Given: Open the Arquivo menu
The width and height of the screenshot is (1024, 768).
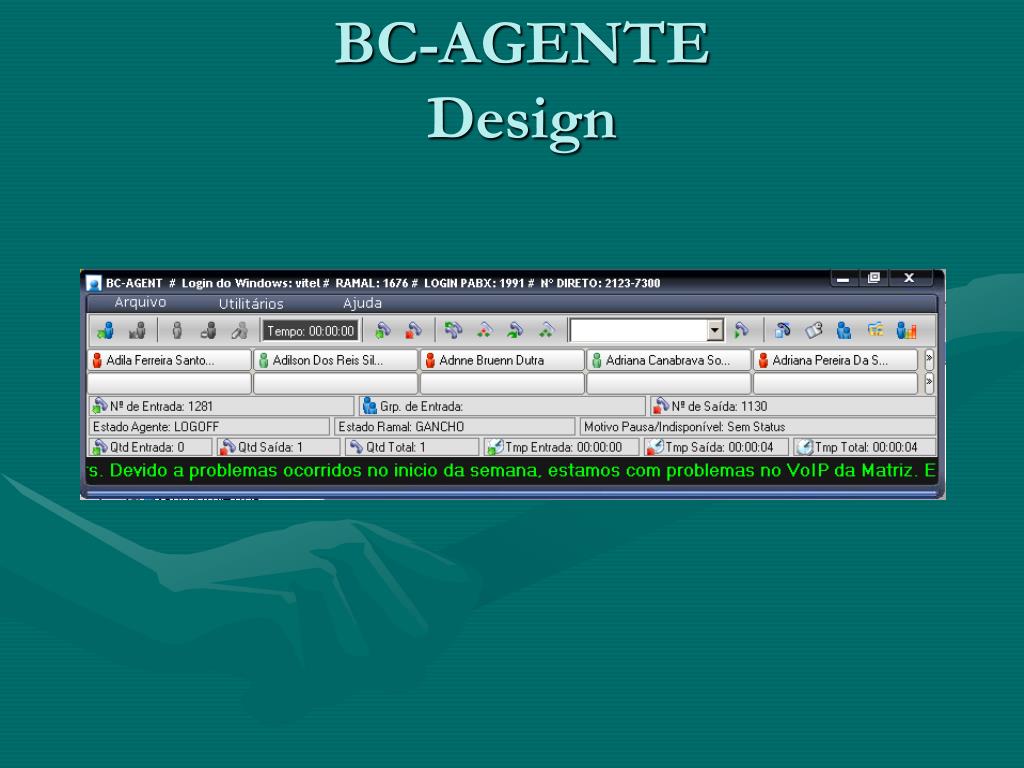Looking at the screenshot, I should (140, 302).
